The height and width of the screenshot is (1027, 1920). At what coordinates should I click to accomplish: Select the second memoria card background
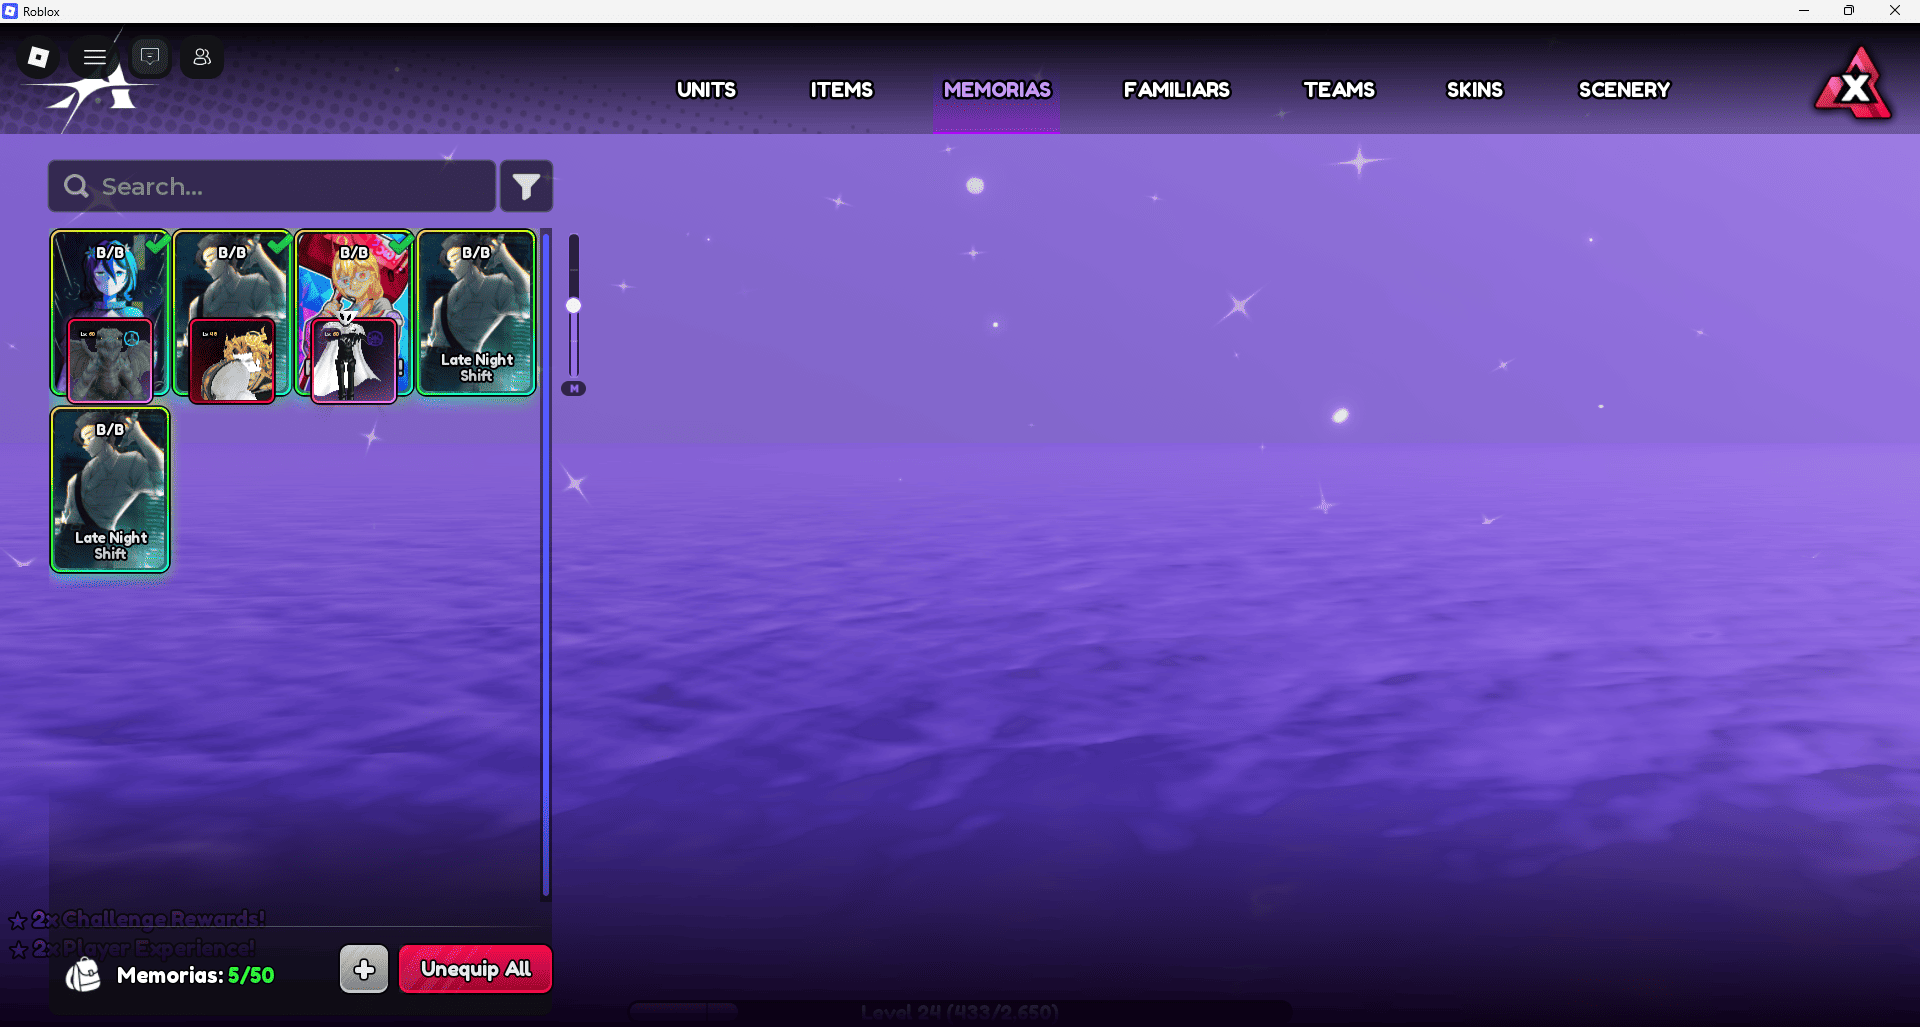pyautogui.click(x=232, y=285)
